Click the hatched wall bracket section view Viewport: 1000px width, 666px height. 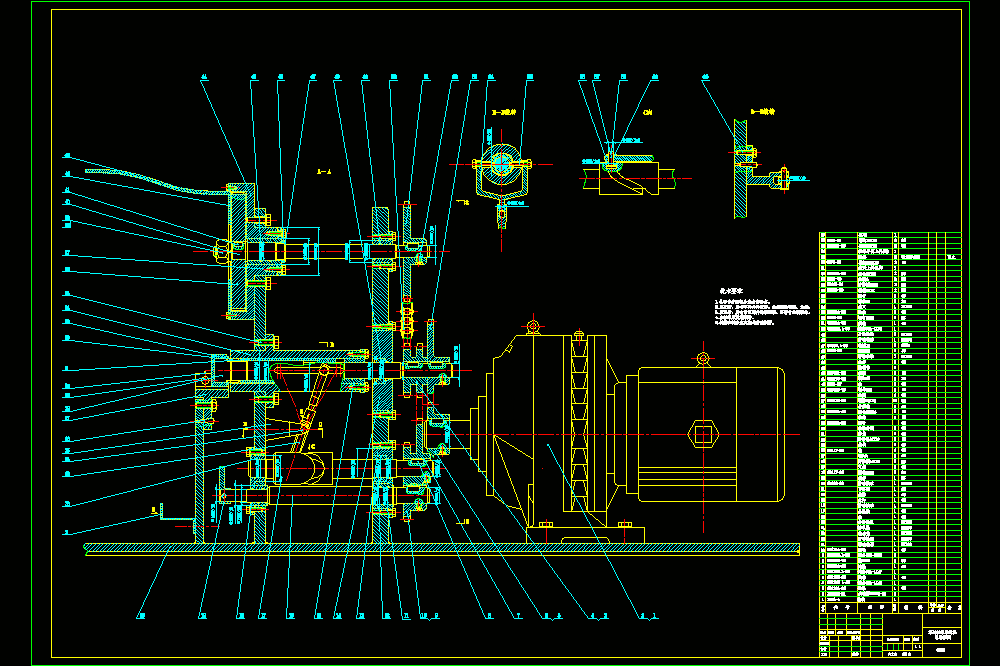pyautogui.click(x=762, y=168)
